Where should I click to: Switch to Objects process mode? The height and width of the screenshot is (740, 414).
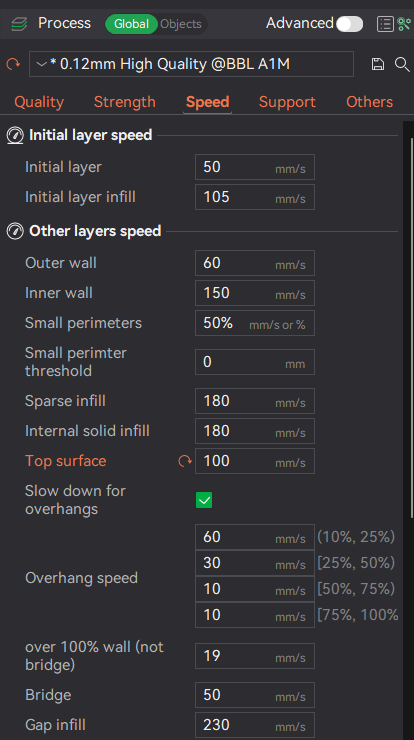coord(181,24)
